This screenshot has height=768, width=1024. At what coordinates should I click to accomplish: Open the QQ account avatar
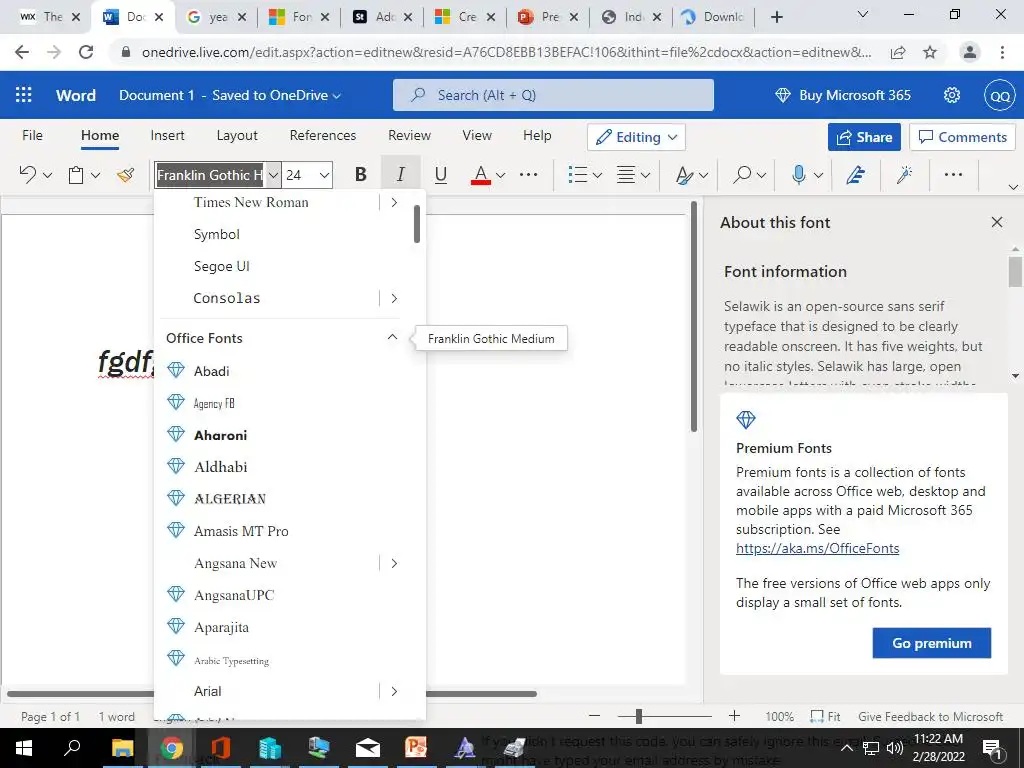coord(1000,95)
